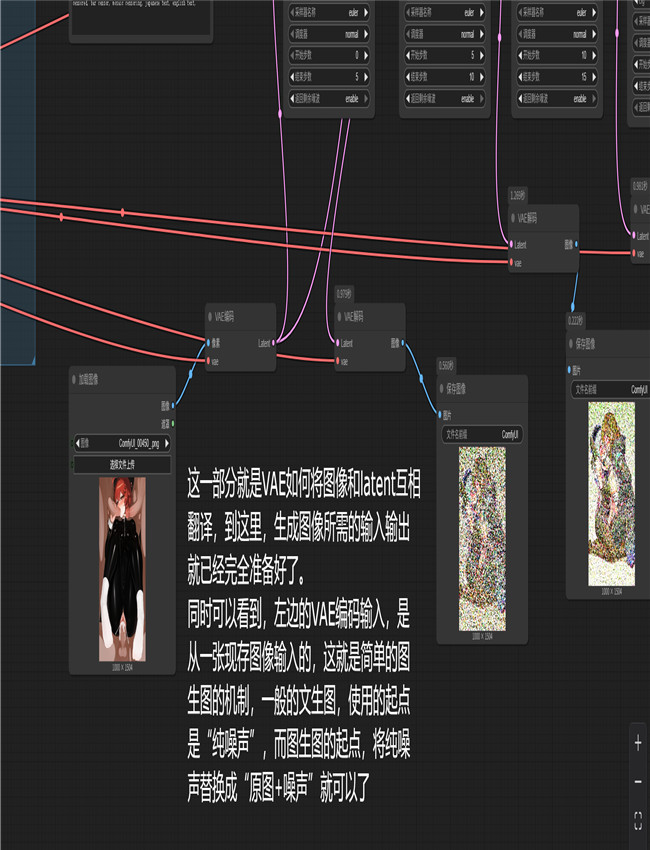Click the 像素 input port on VAE编码

click(x=207, y=343)
